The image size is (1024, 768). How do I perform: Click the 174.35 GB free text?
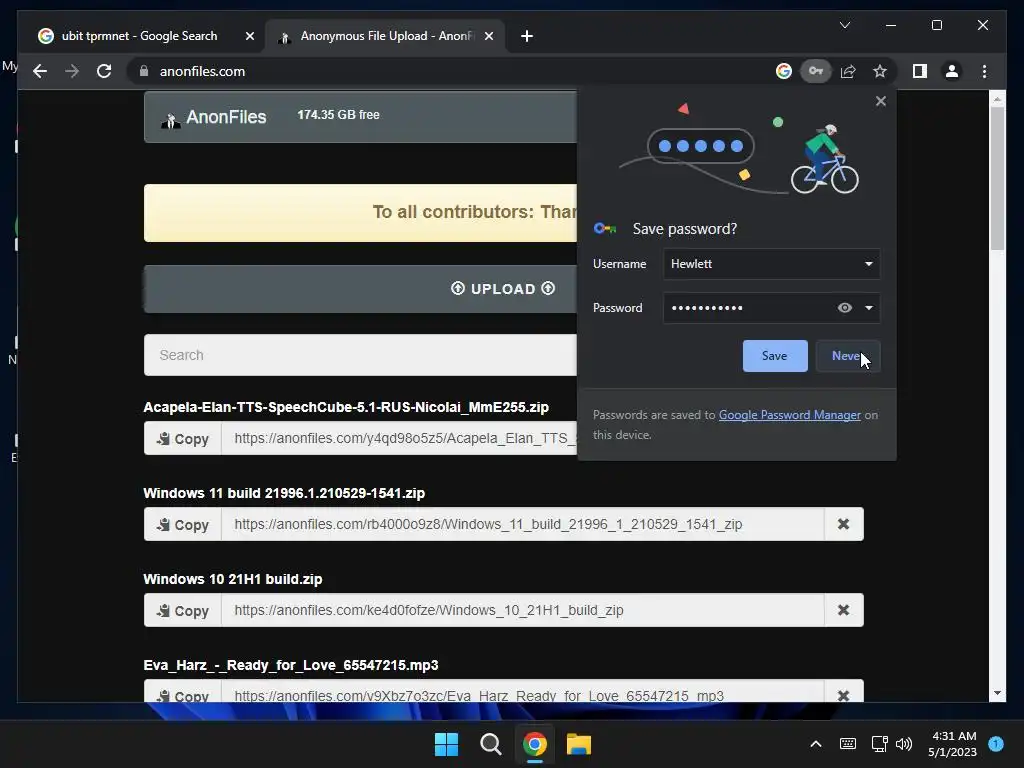click(338, 115)
